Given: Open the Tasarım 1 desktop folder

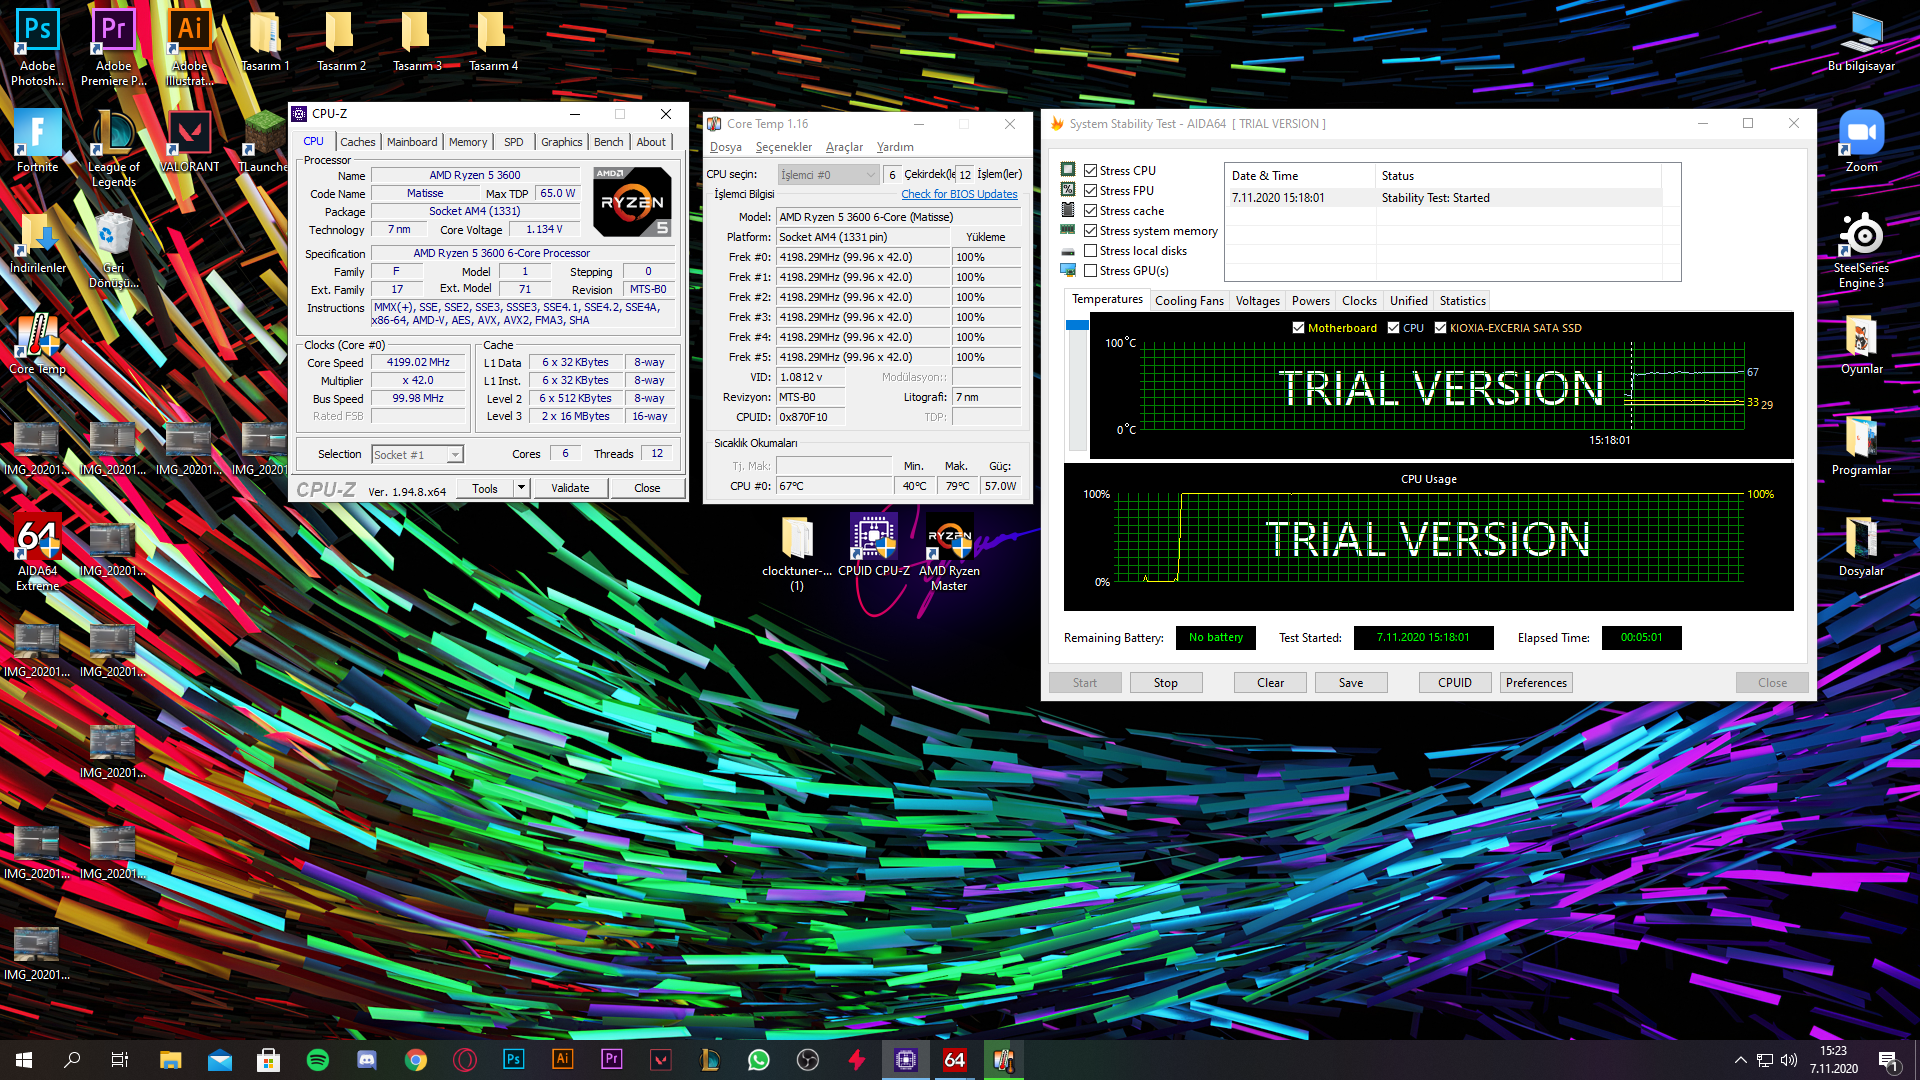Looking at the screenshot, I should [265, 40].
